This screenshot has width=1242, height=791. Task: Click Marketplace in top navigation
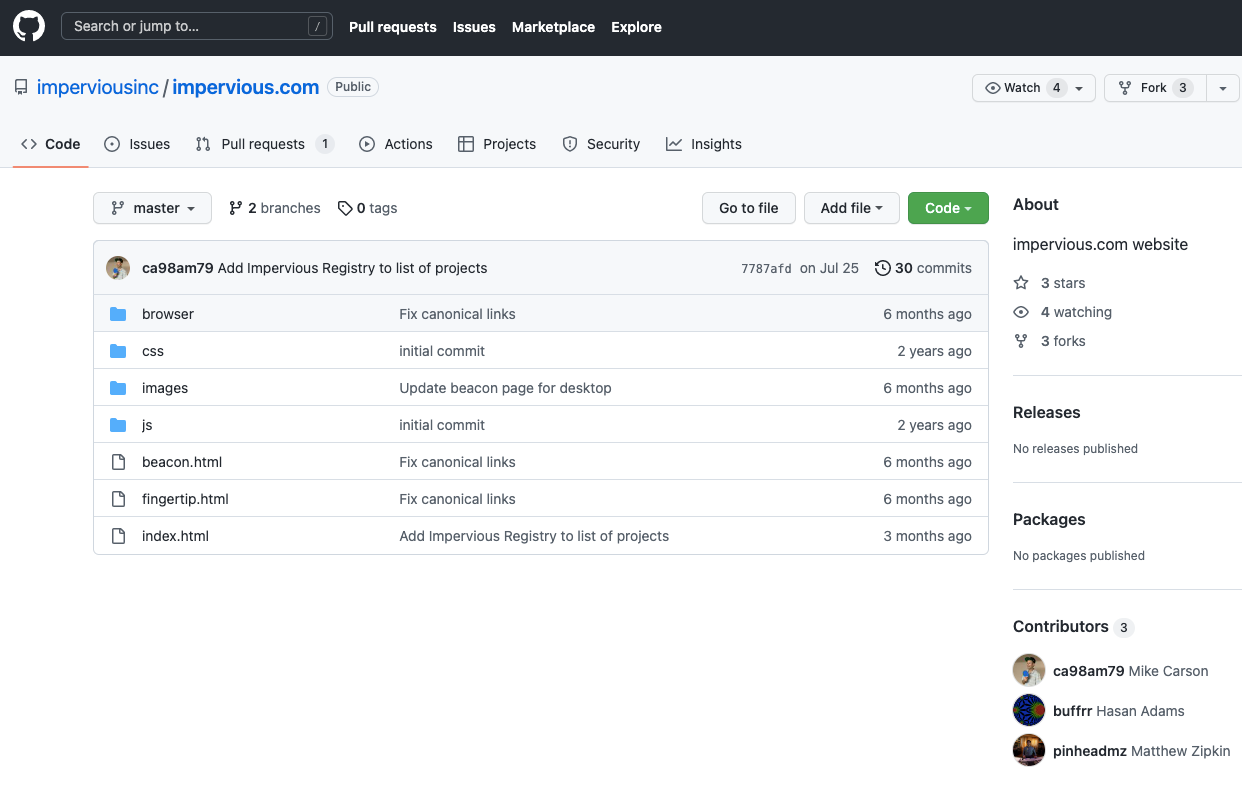click(553, 27)
